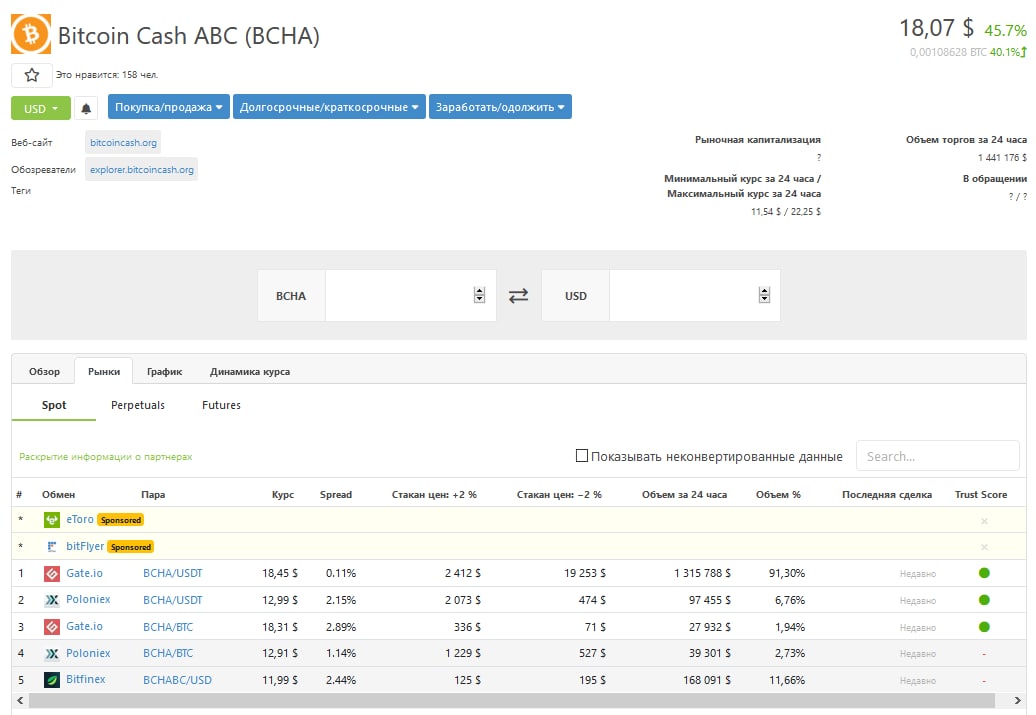1036x715 pixels.
Task: Sort by 'Обмен' column header
Action: coord(58,494)
